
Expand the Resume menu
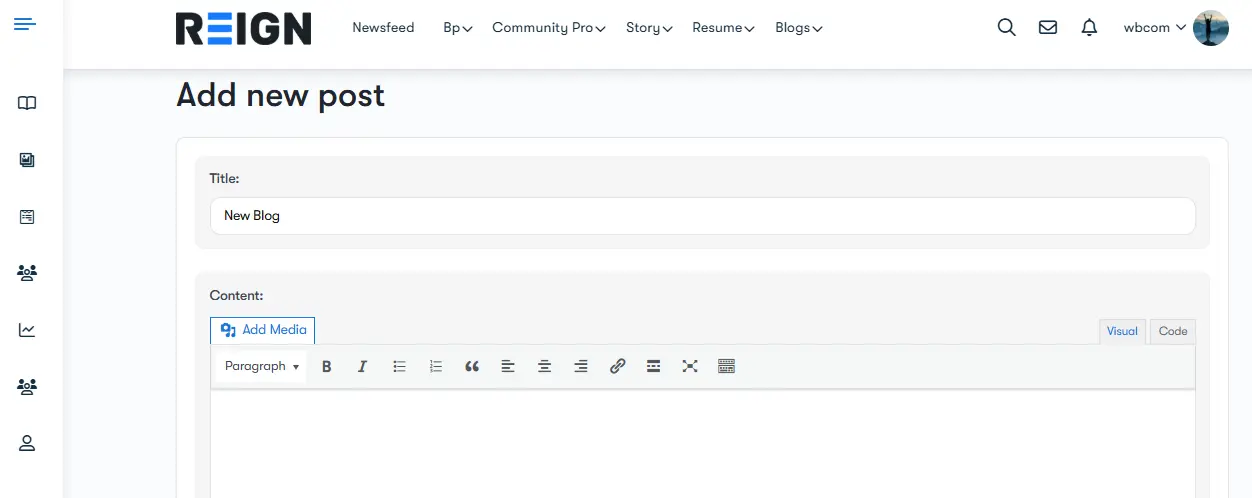pyautogui.click(x=723, y=28)
